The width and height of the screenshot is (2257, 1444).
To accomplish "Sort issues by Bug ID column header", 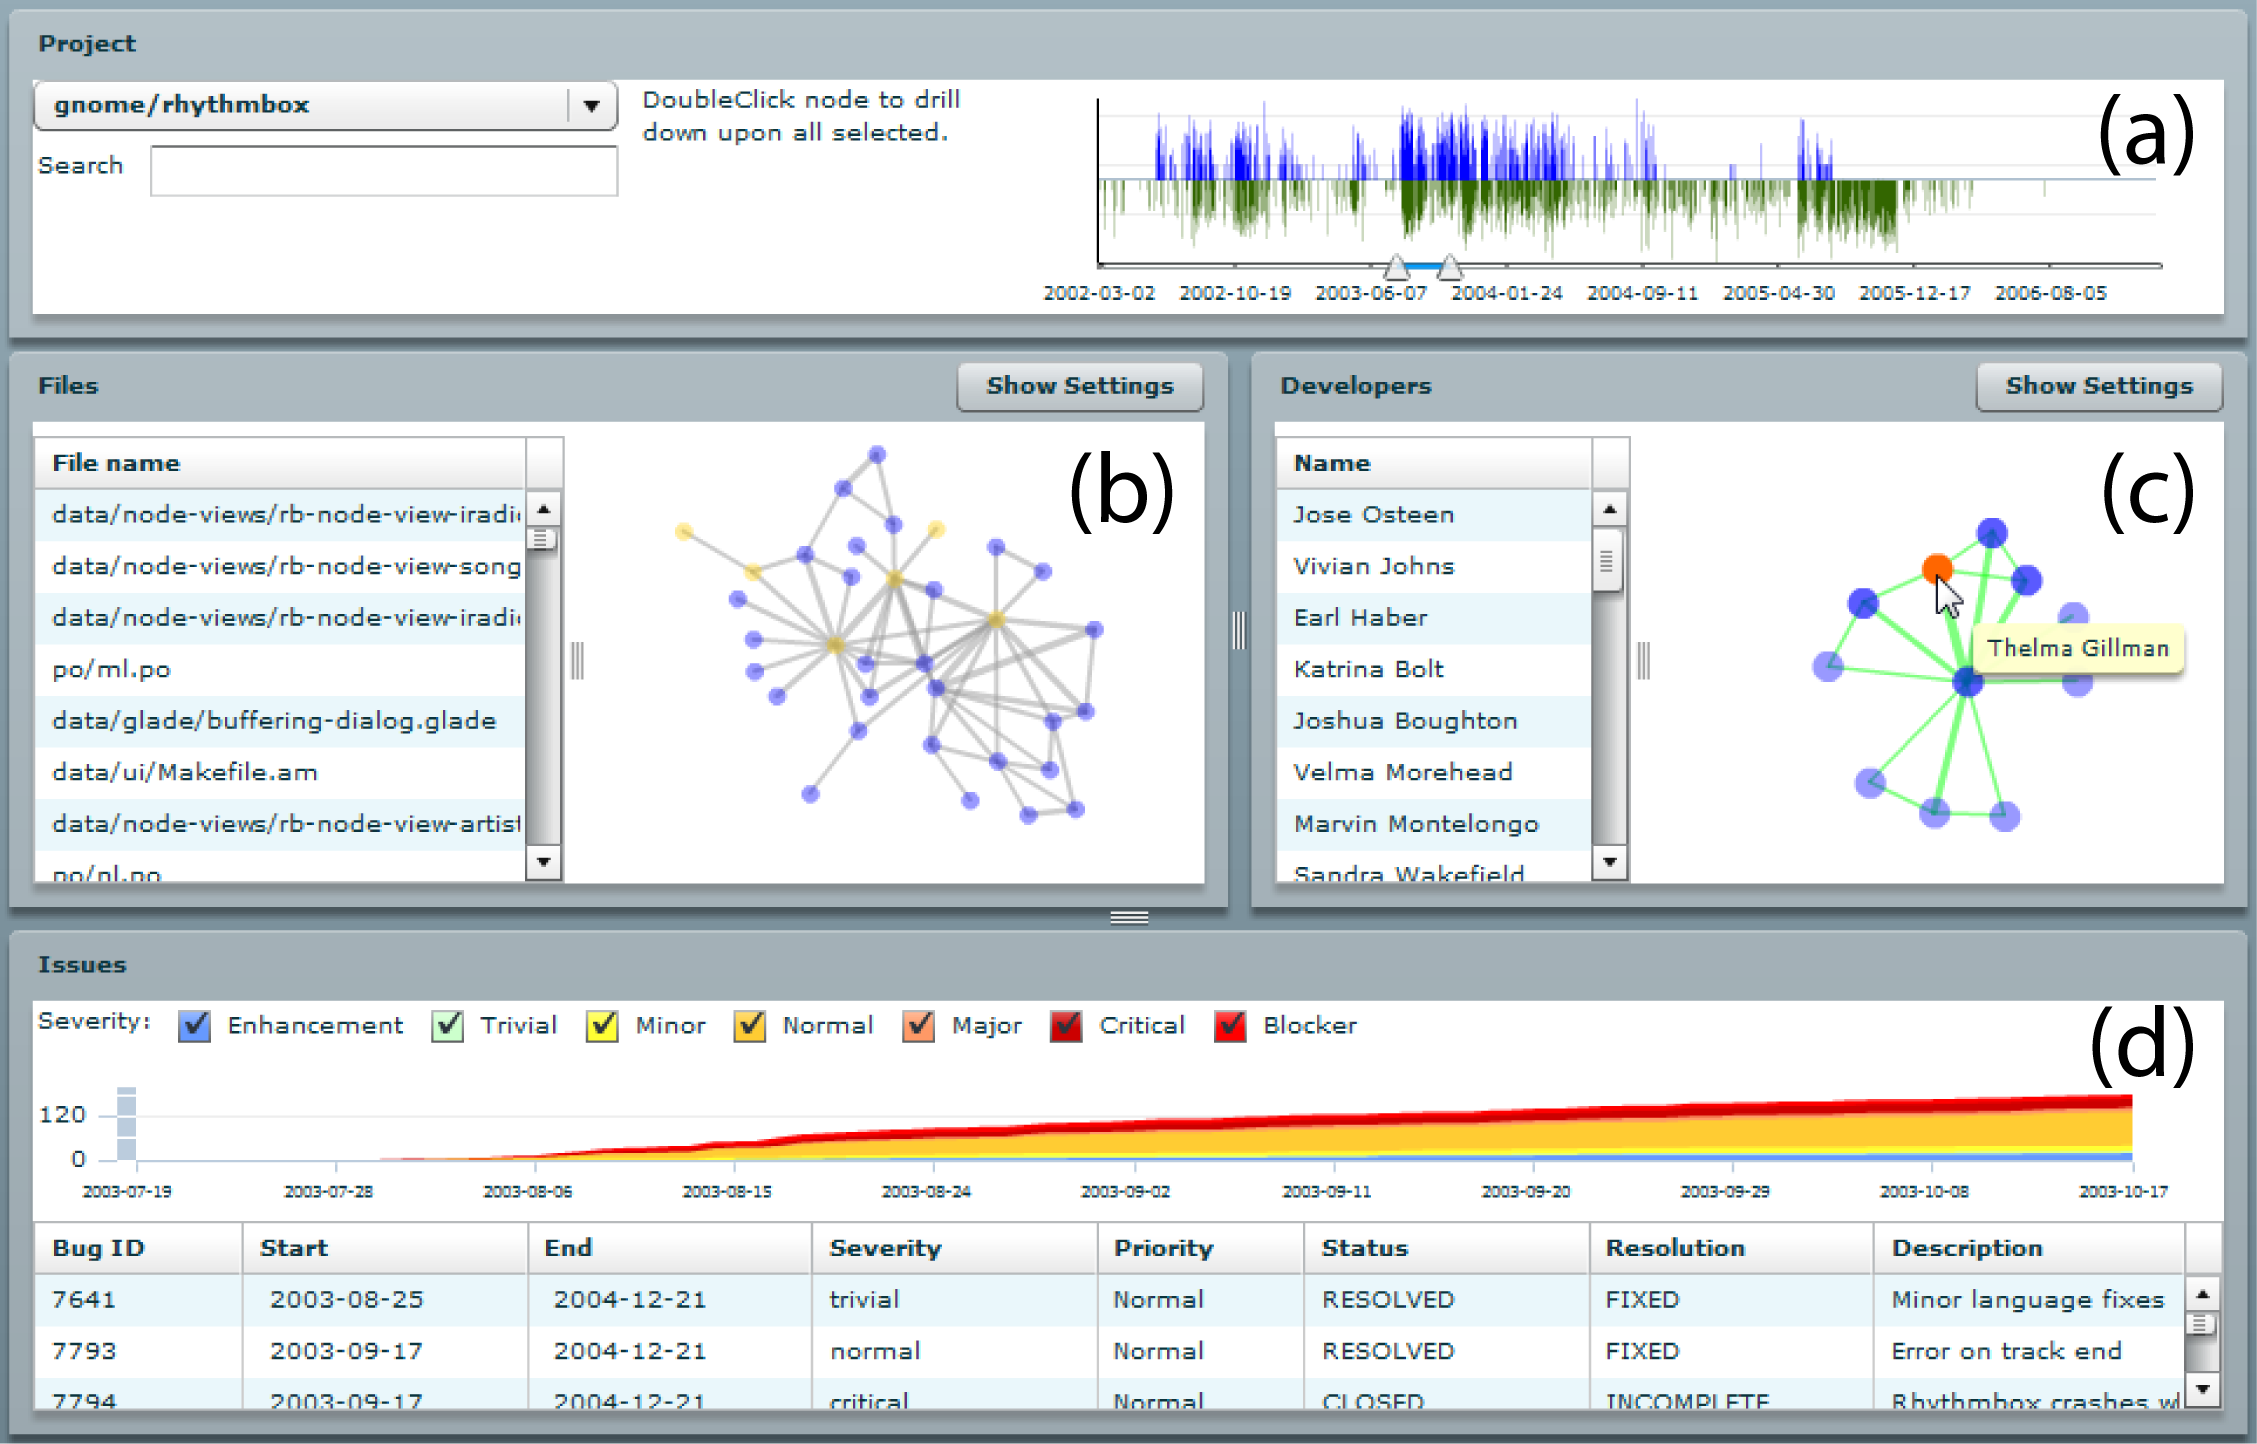I will click(99, 1248).
